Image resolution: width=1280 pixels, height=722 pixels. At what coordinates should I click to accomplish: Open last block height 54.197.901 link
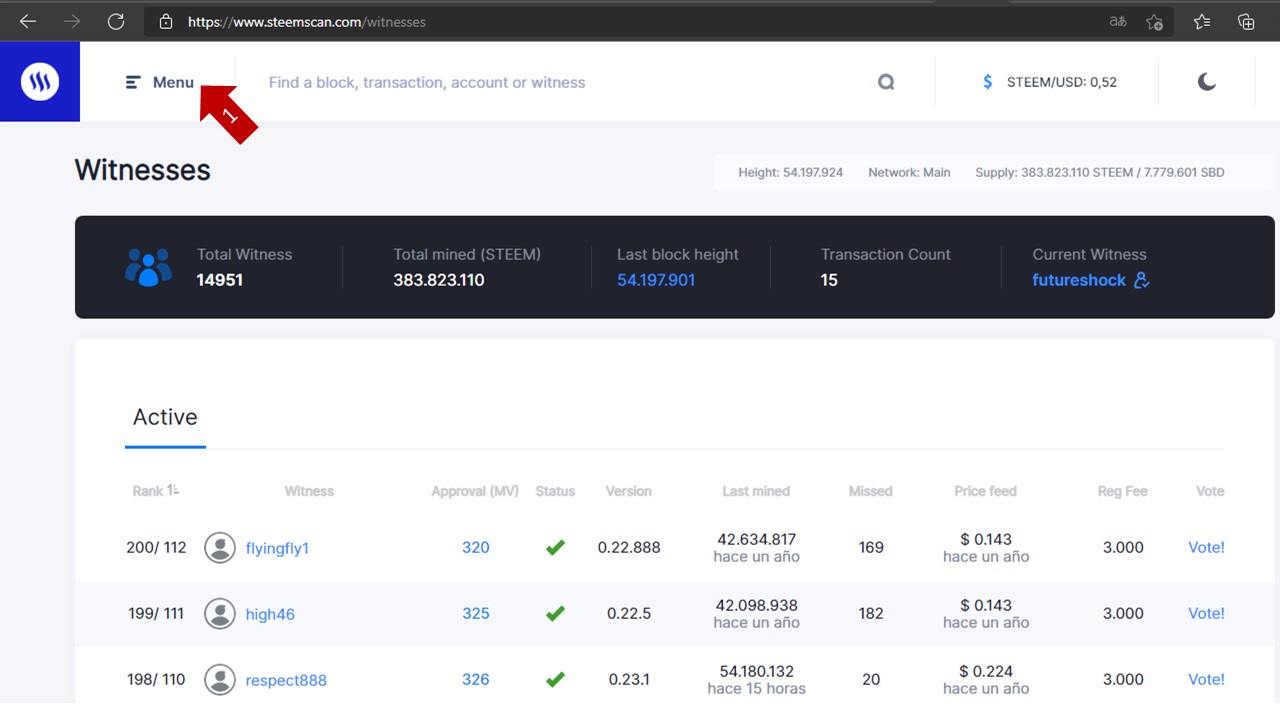pos(656,280)
